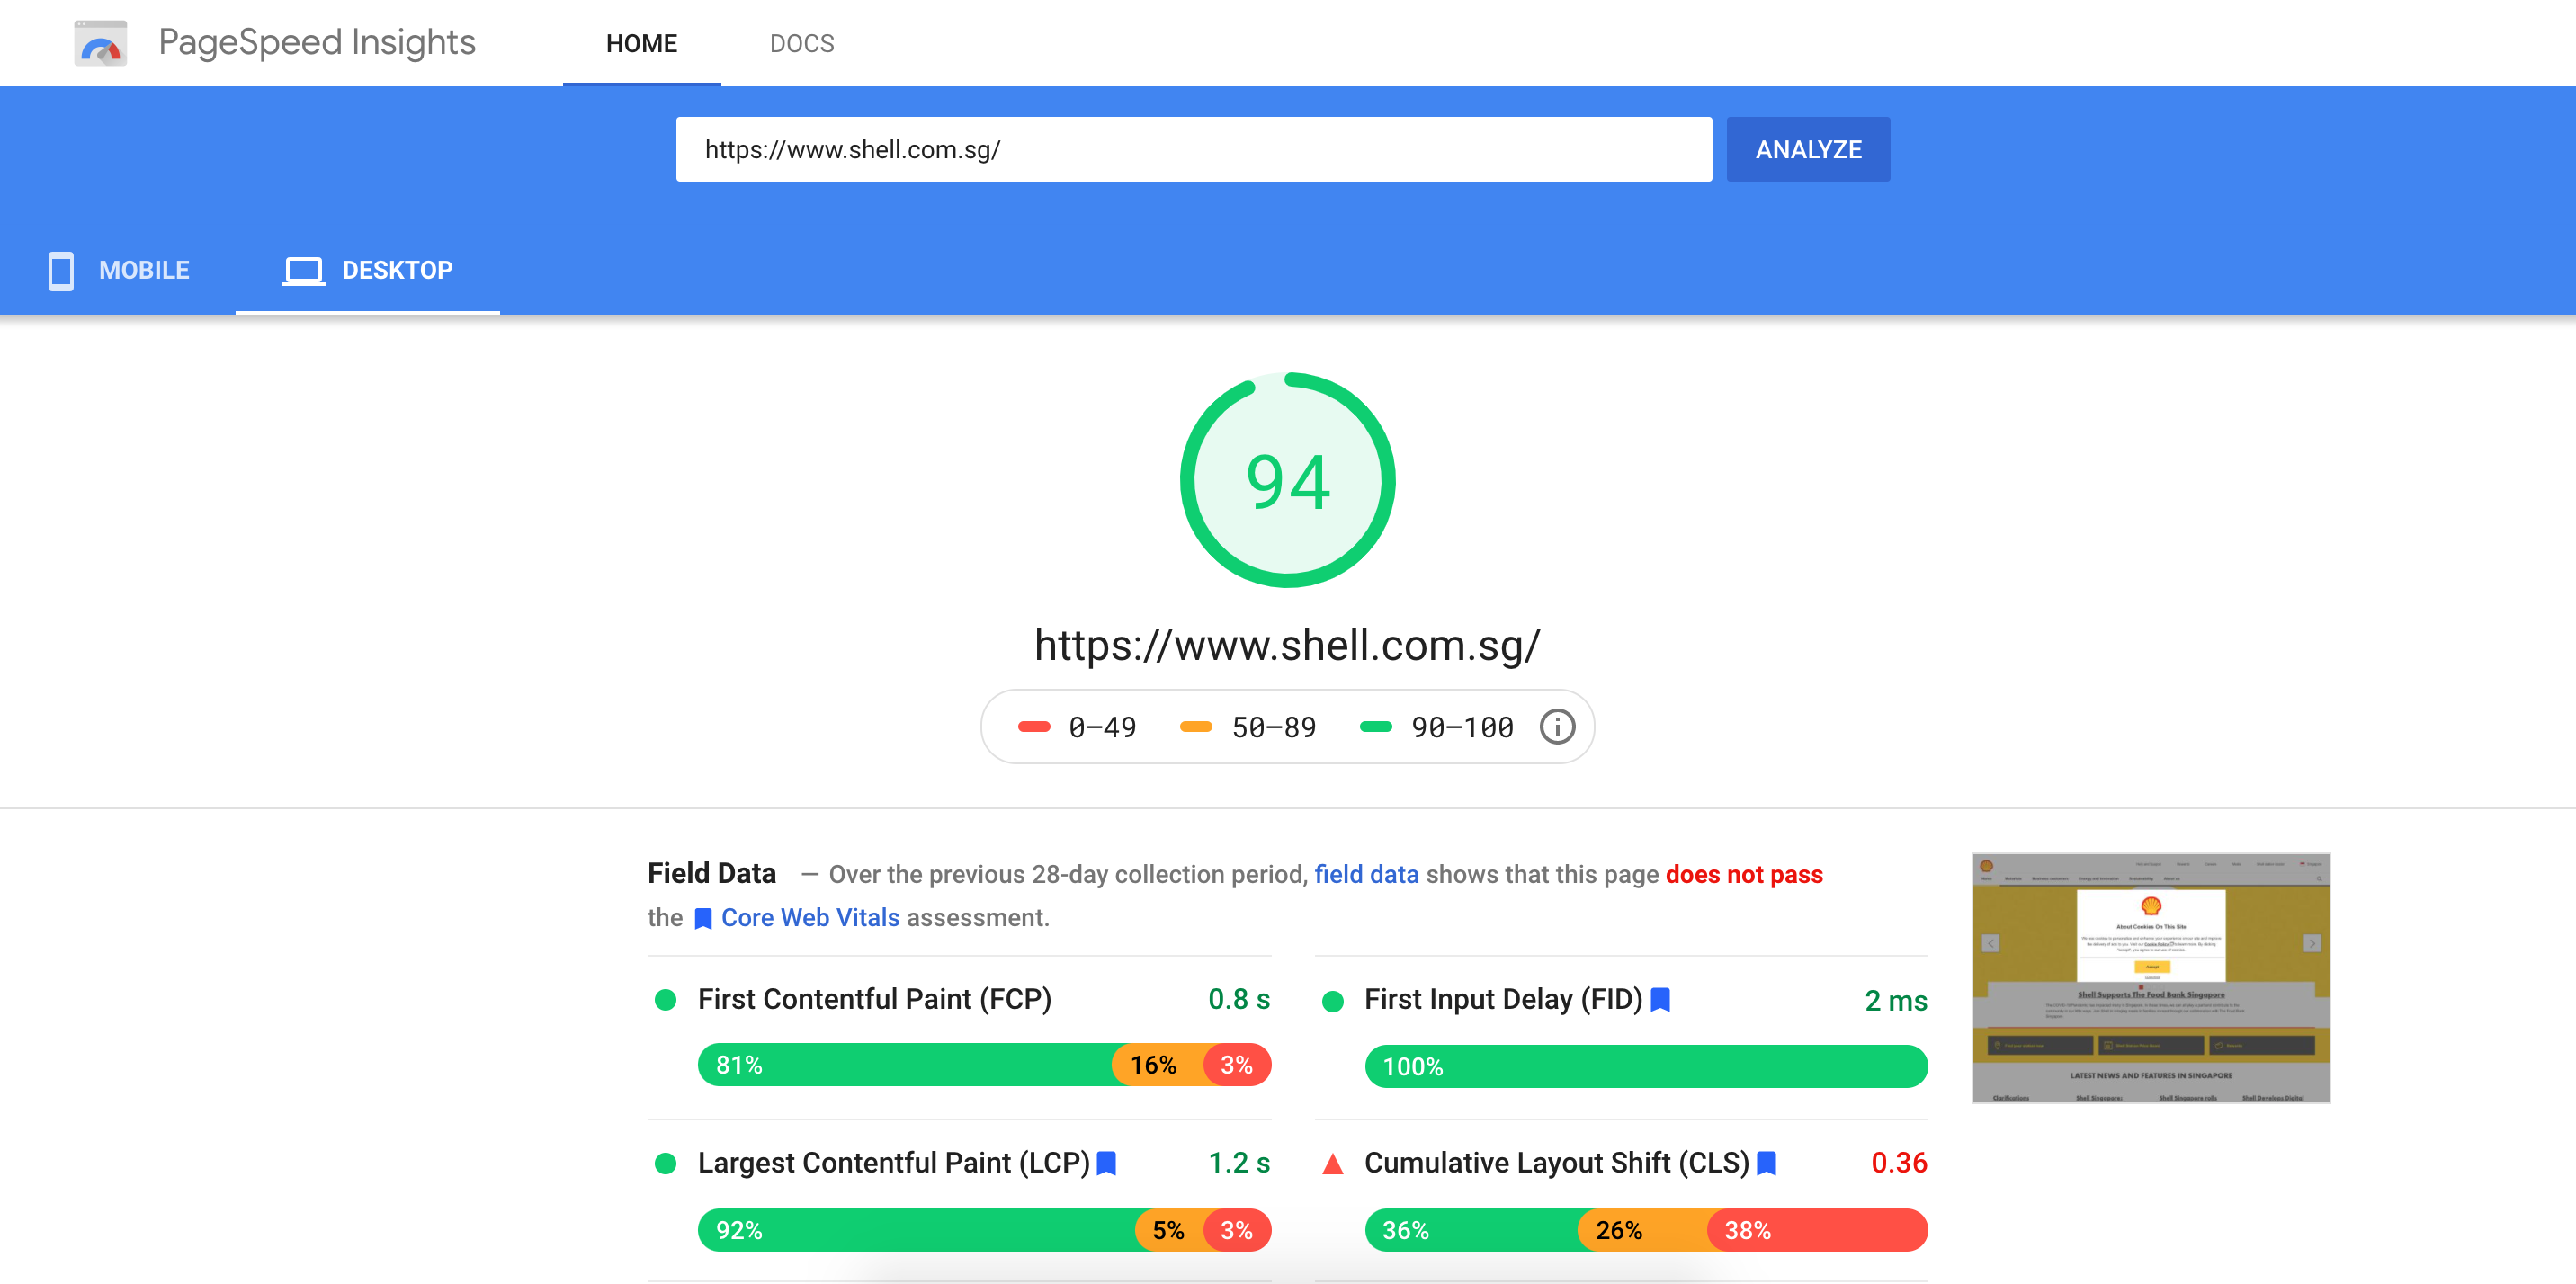Switch to the HOME tab

pyautogui.click(x=642, y=43)
